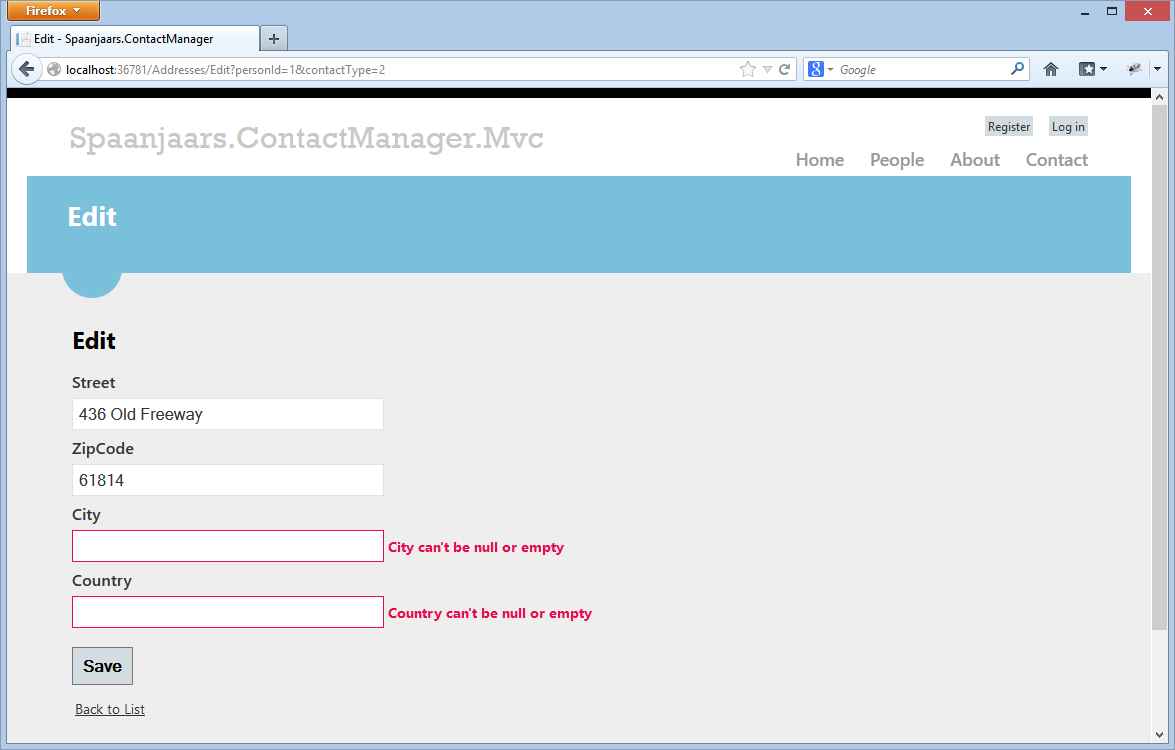Click into the empty City text field

coord(228,546)
